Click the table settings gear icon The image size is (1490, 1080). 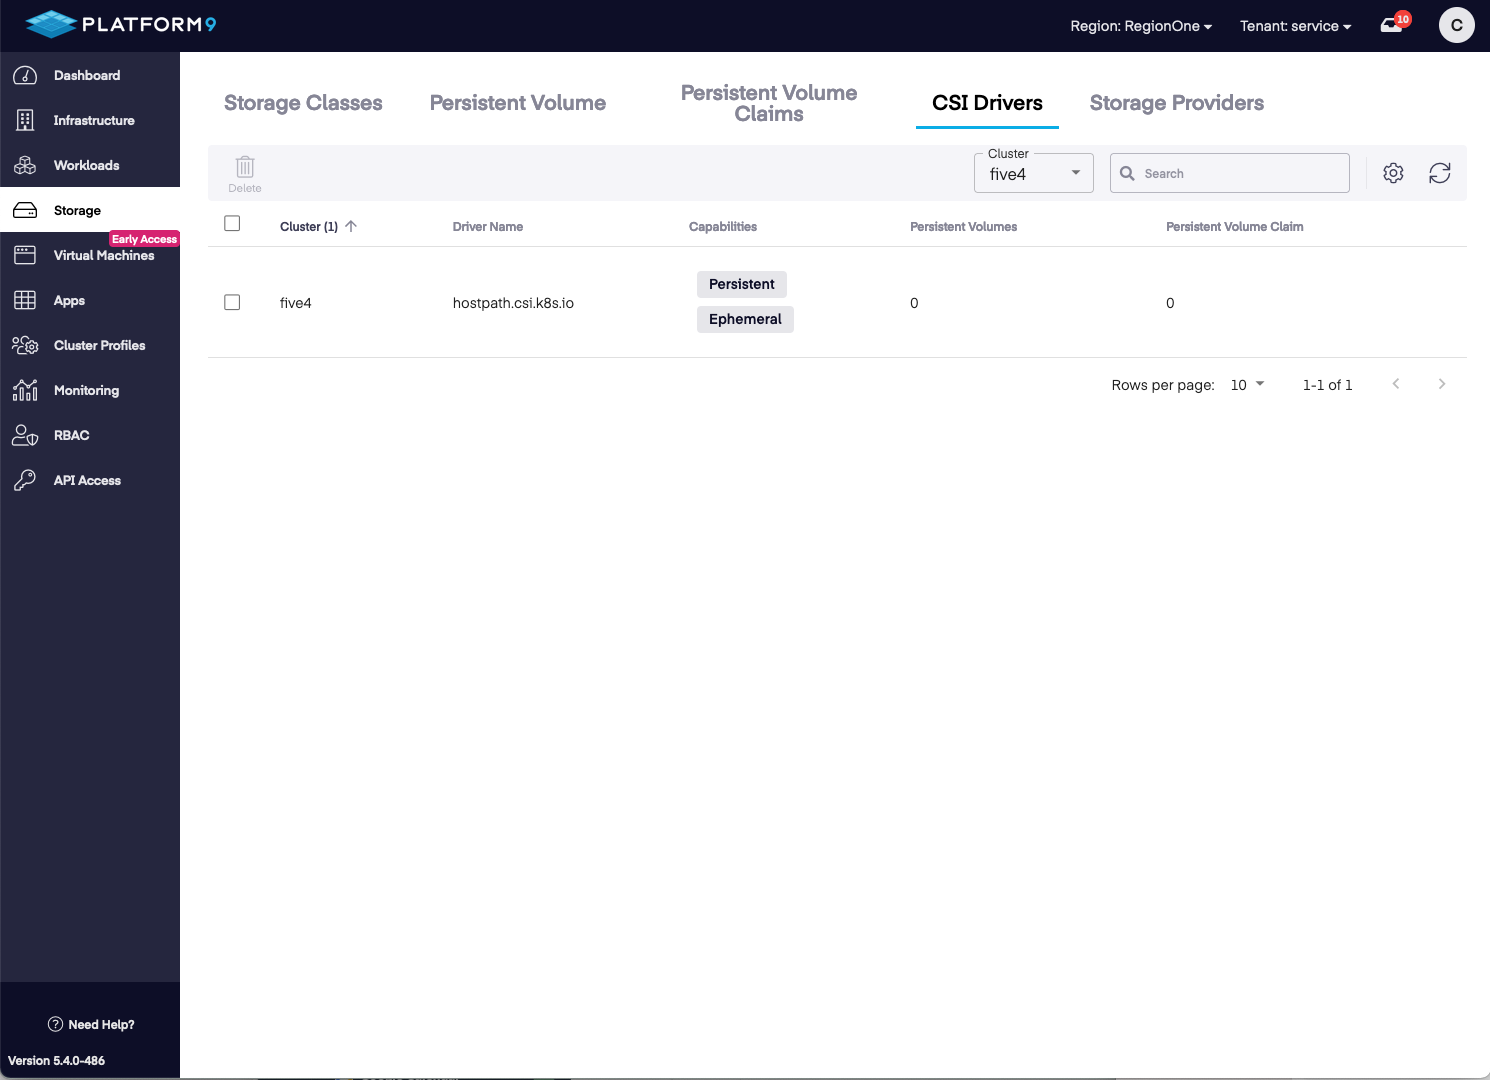(1393, 173)
